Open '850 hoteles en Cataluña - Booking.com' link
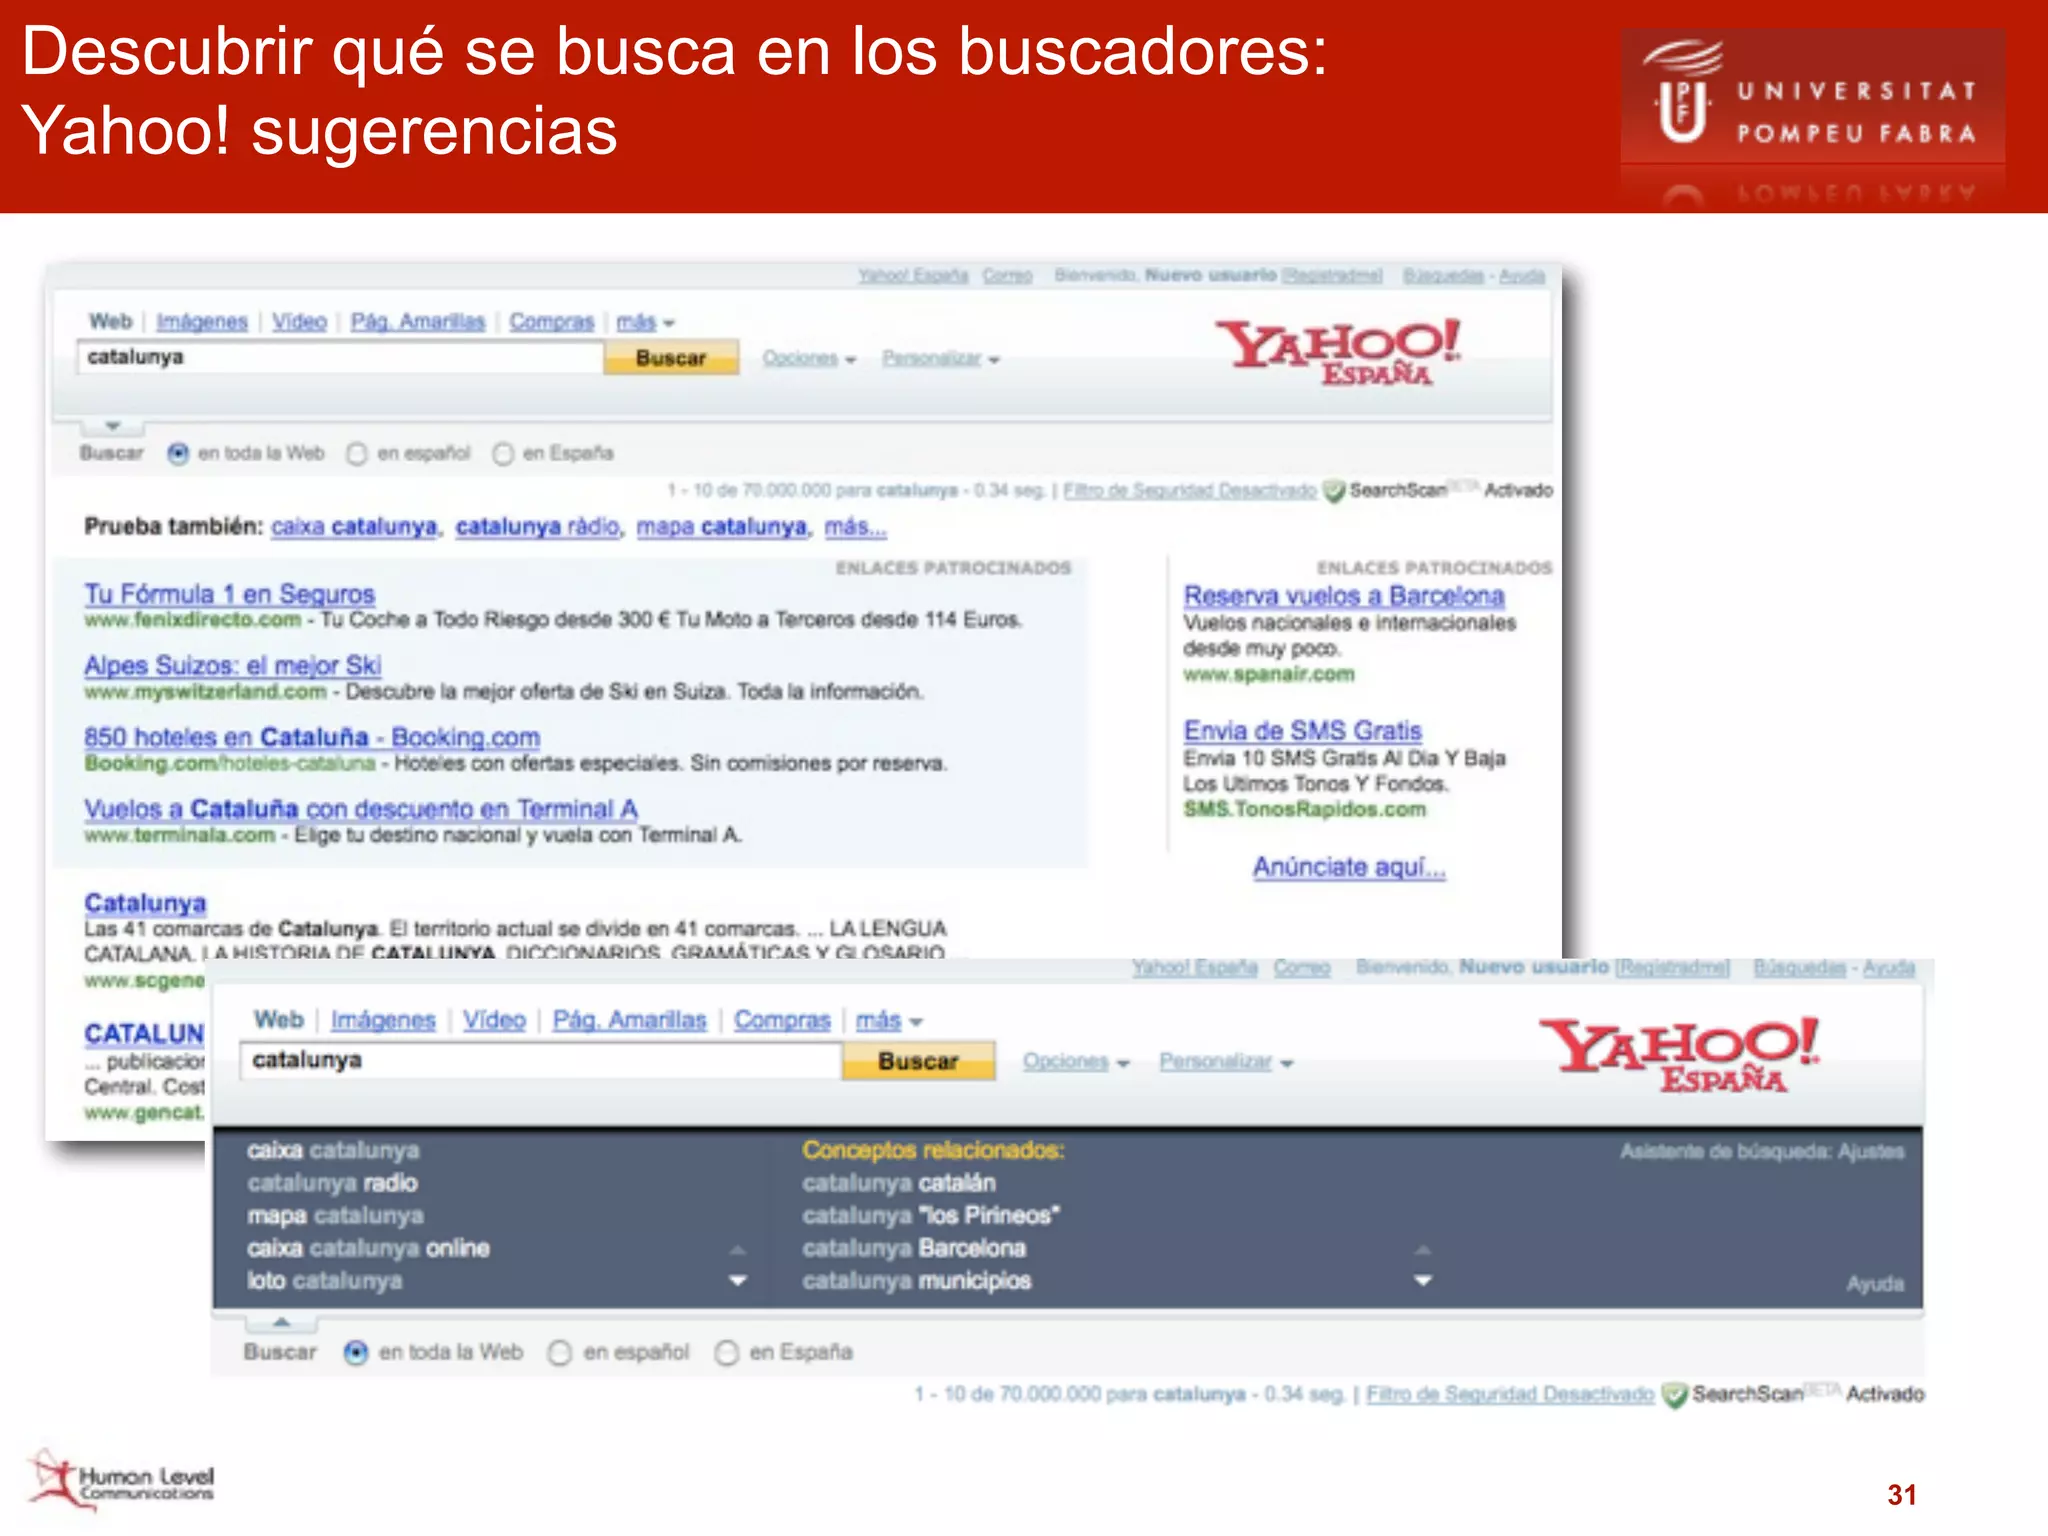 (312, 738)
